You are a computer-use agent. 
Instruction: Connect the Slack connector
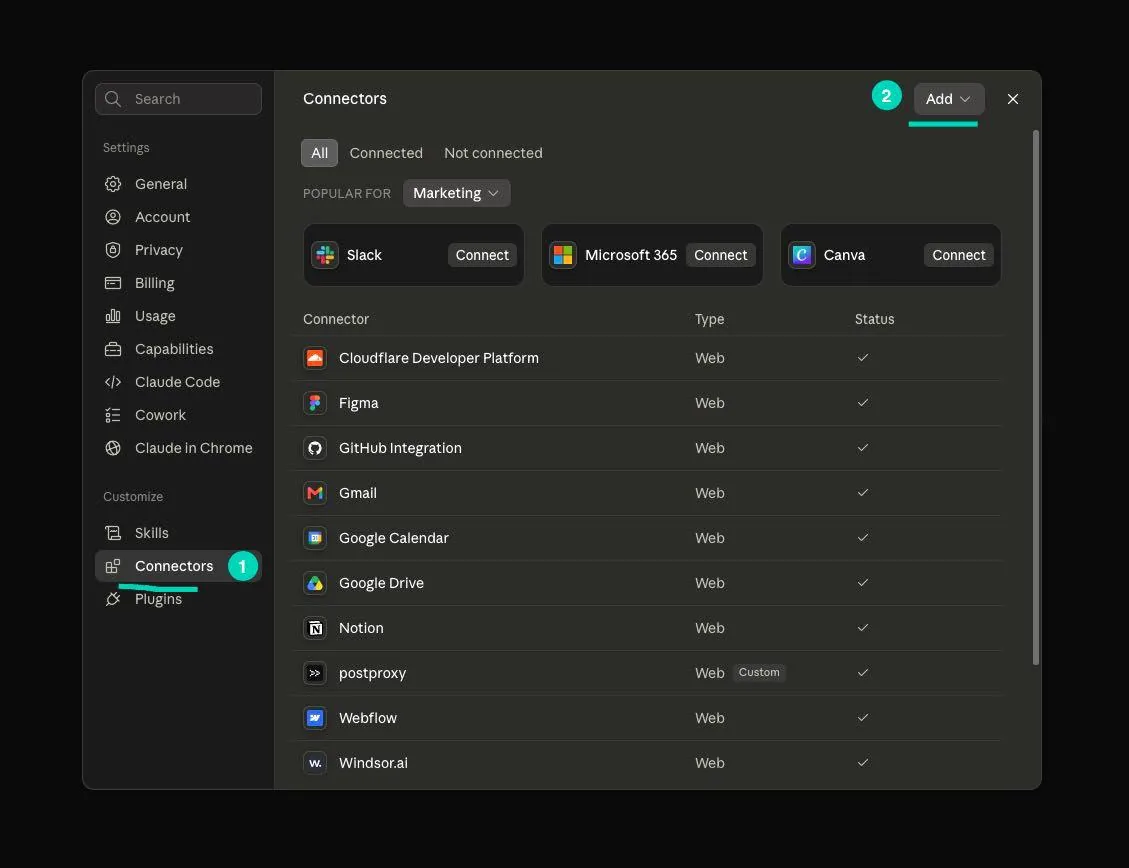pyautogui.click(x=482, y=255)
